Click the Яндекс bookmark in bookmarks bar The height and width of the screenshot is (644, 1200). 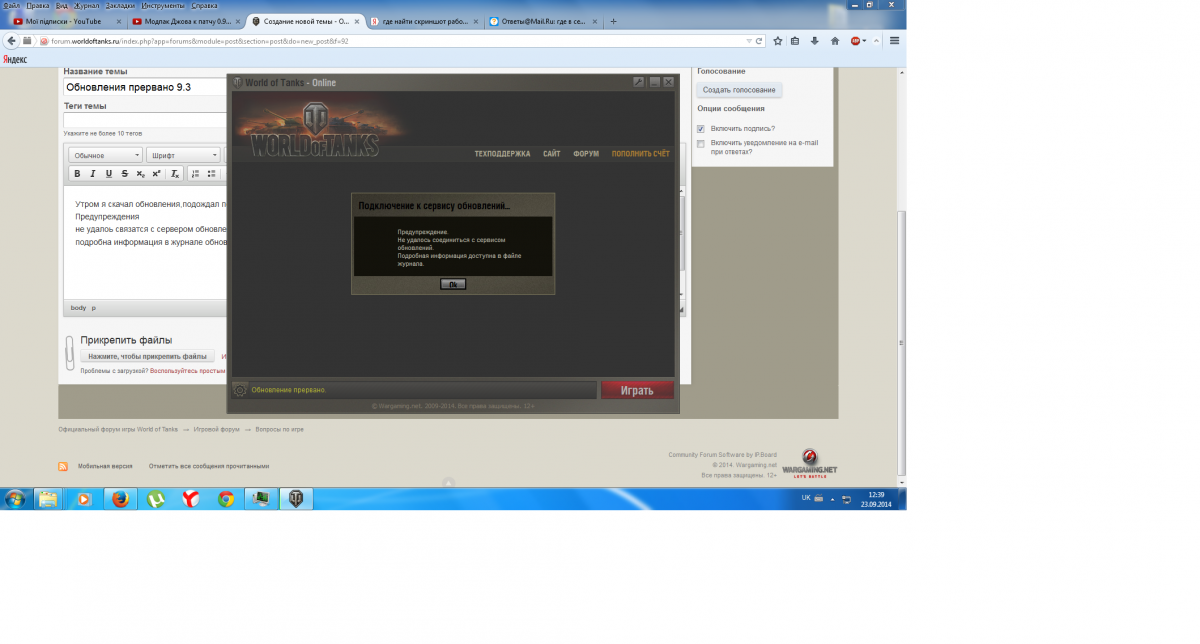click(15, 60)
